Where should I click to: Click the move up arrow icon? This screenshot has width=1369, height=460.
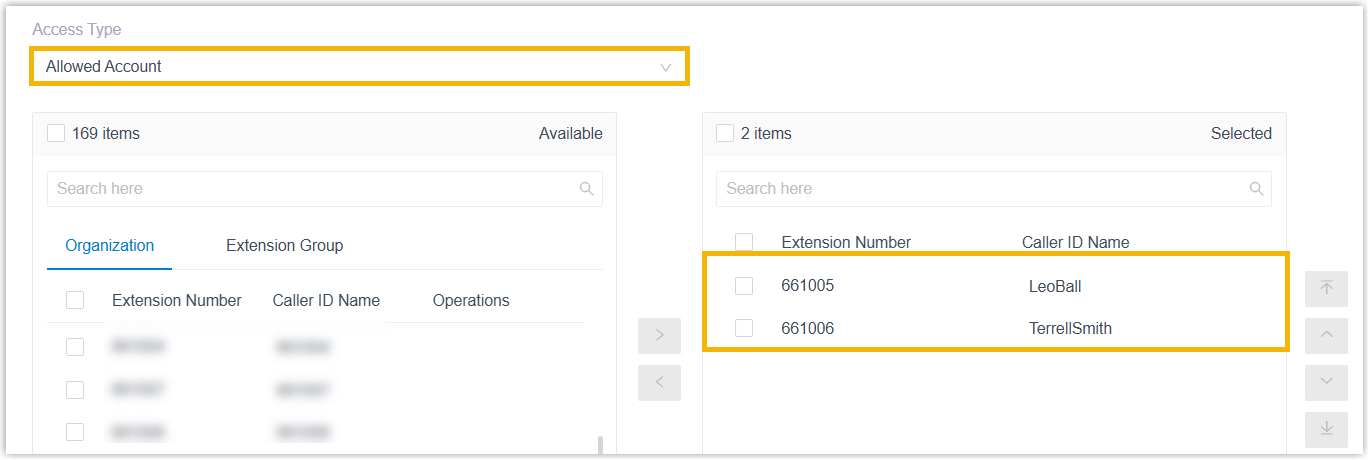(x=1326, y=335)
